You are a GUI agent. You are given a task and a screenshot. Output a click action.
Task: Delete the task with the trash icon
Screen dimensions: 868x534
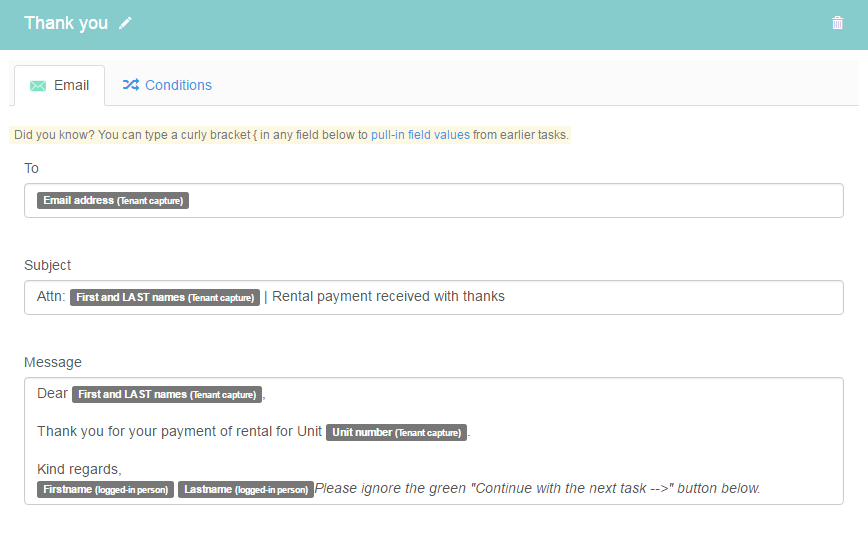(x=837, y=23)
